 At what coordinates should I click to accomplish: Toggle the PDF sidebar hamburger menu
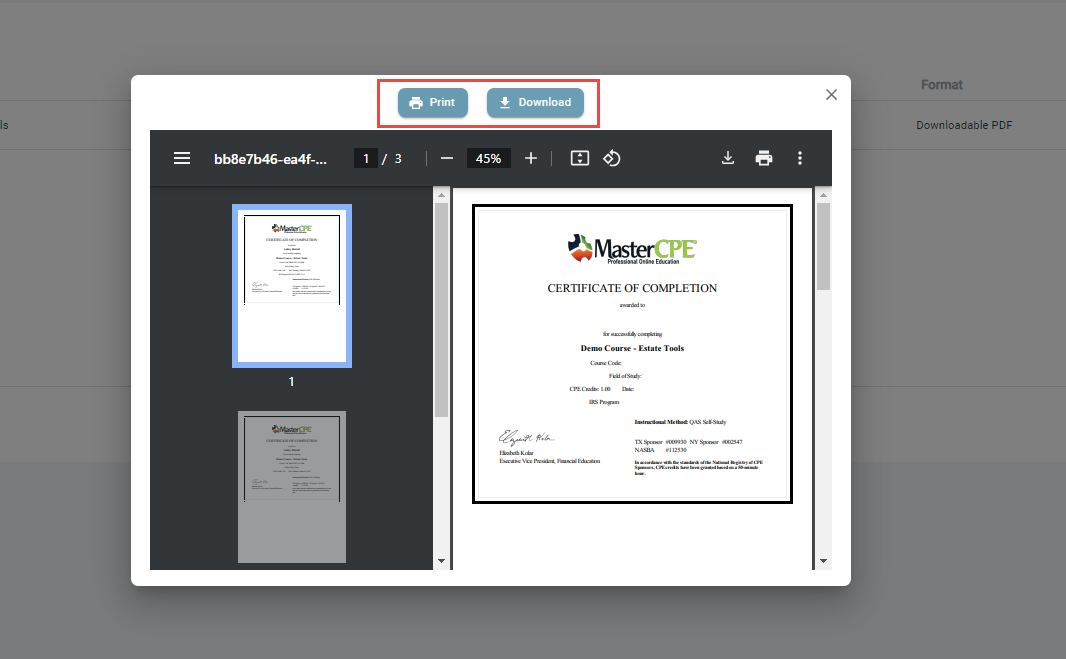point(182,158)
